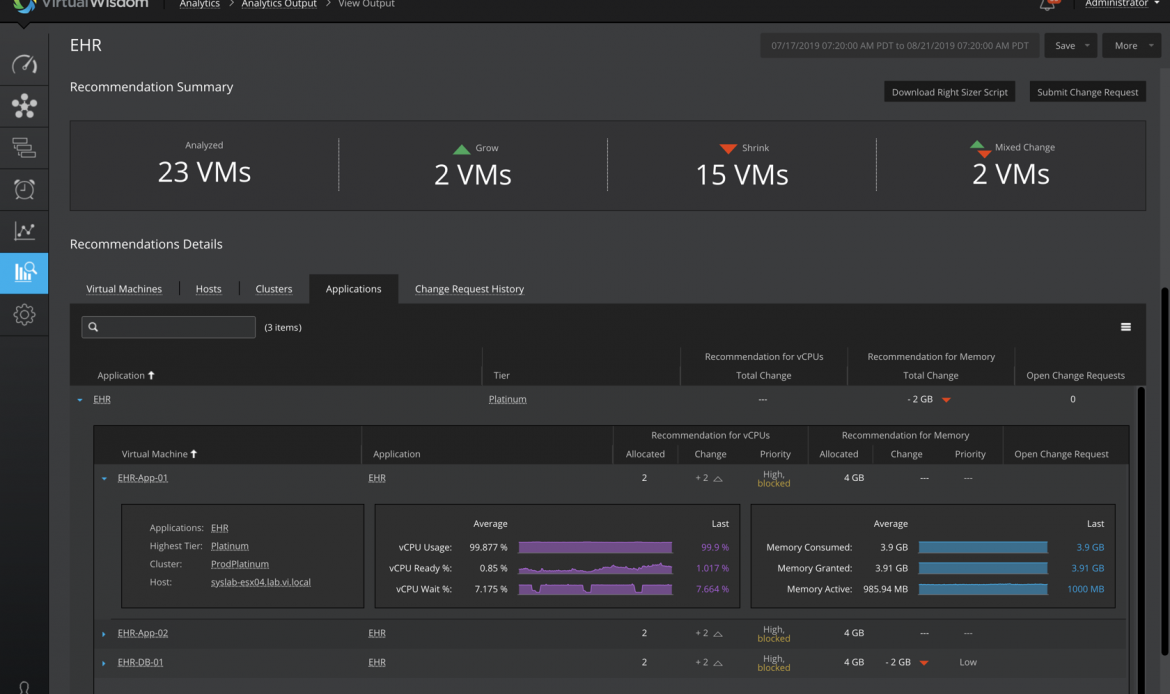Image resolution: width=1170 pixels, height=694 pixels.
Task: Expand the EHR-DB-01 virtual machine row
Action: [104, 663]
